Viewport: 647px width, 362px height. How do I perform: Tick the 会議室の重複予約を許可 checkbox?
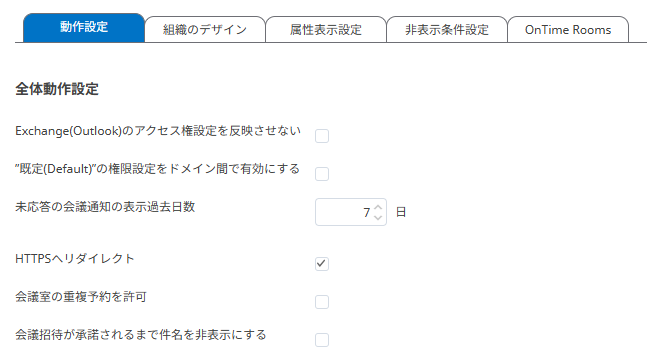pyautogui.click(x=322, y=302)
